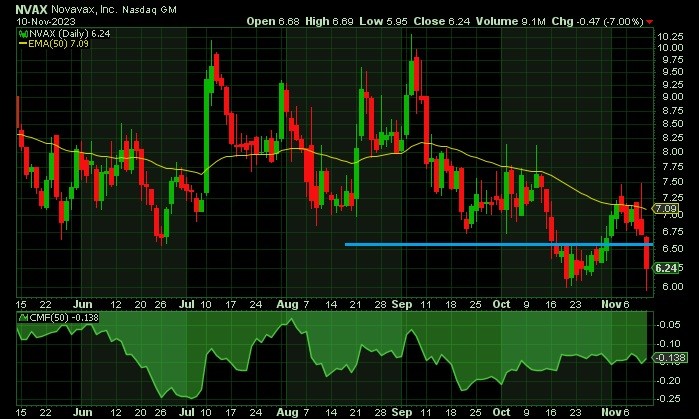The width and height of the screenshot is (699, 419).
Task: Click Aug on the CMF panel date axis
Action: pyautogui.click(x=288, y=412)
